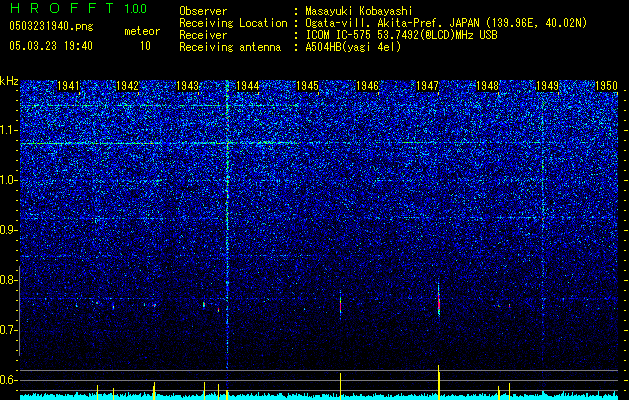Select the ICOM IC-575 53.7492 MHz USB text

[401, 35]
